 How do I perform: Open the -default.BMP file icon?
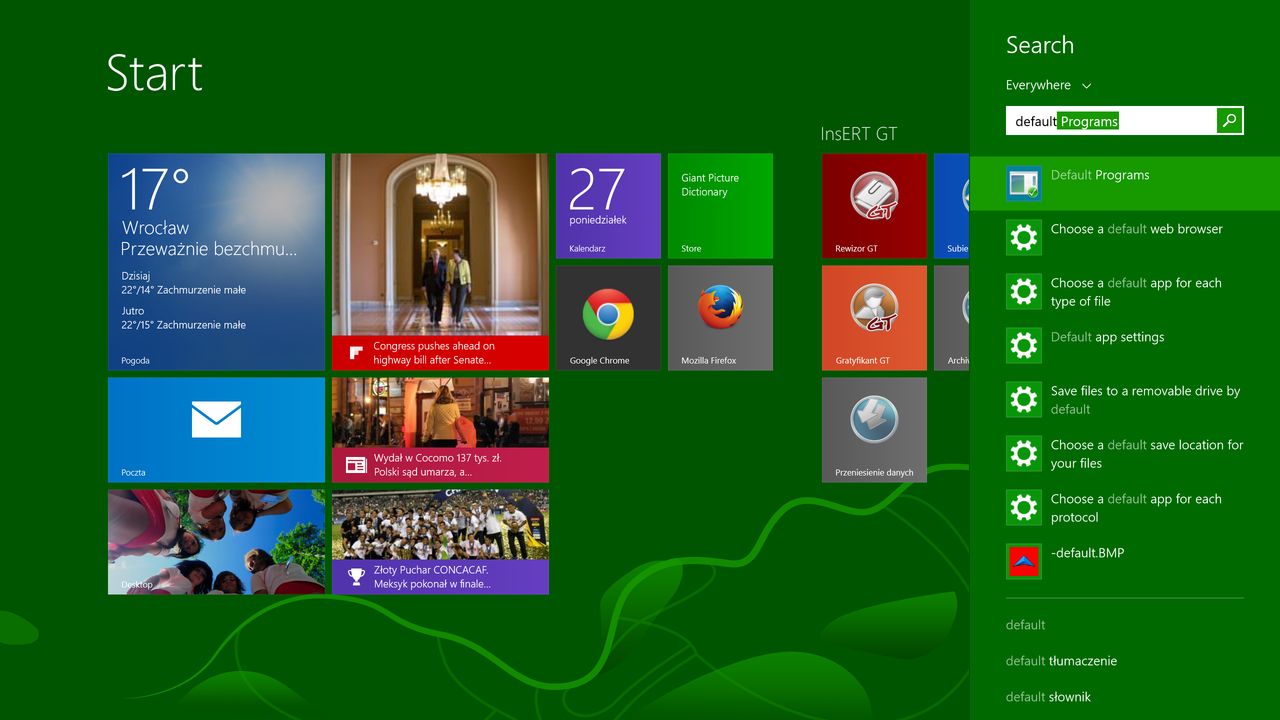tap(1024, 561)
